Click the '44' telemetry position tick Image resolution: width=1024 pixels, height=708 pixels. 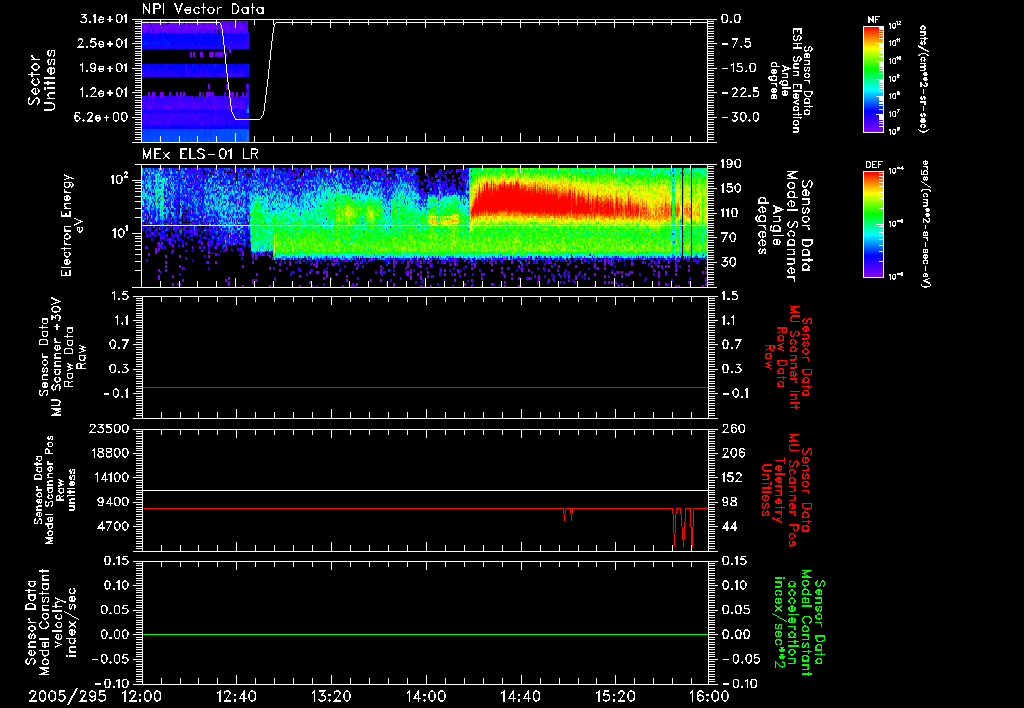[x=729, y=526]
